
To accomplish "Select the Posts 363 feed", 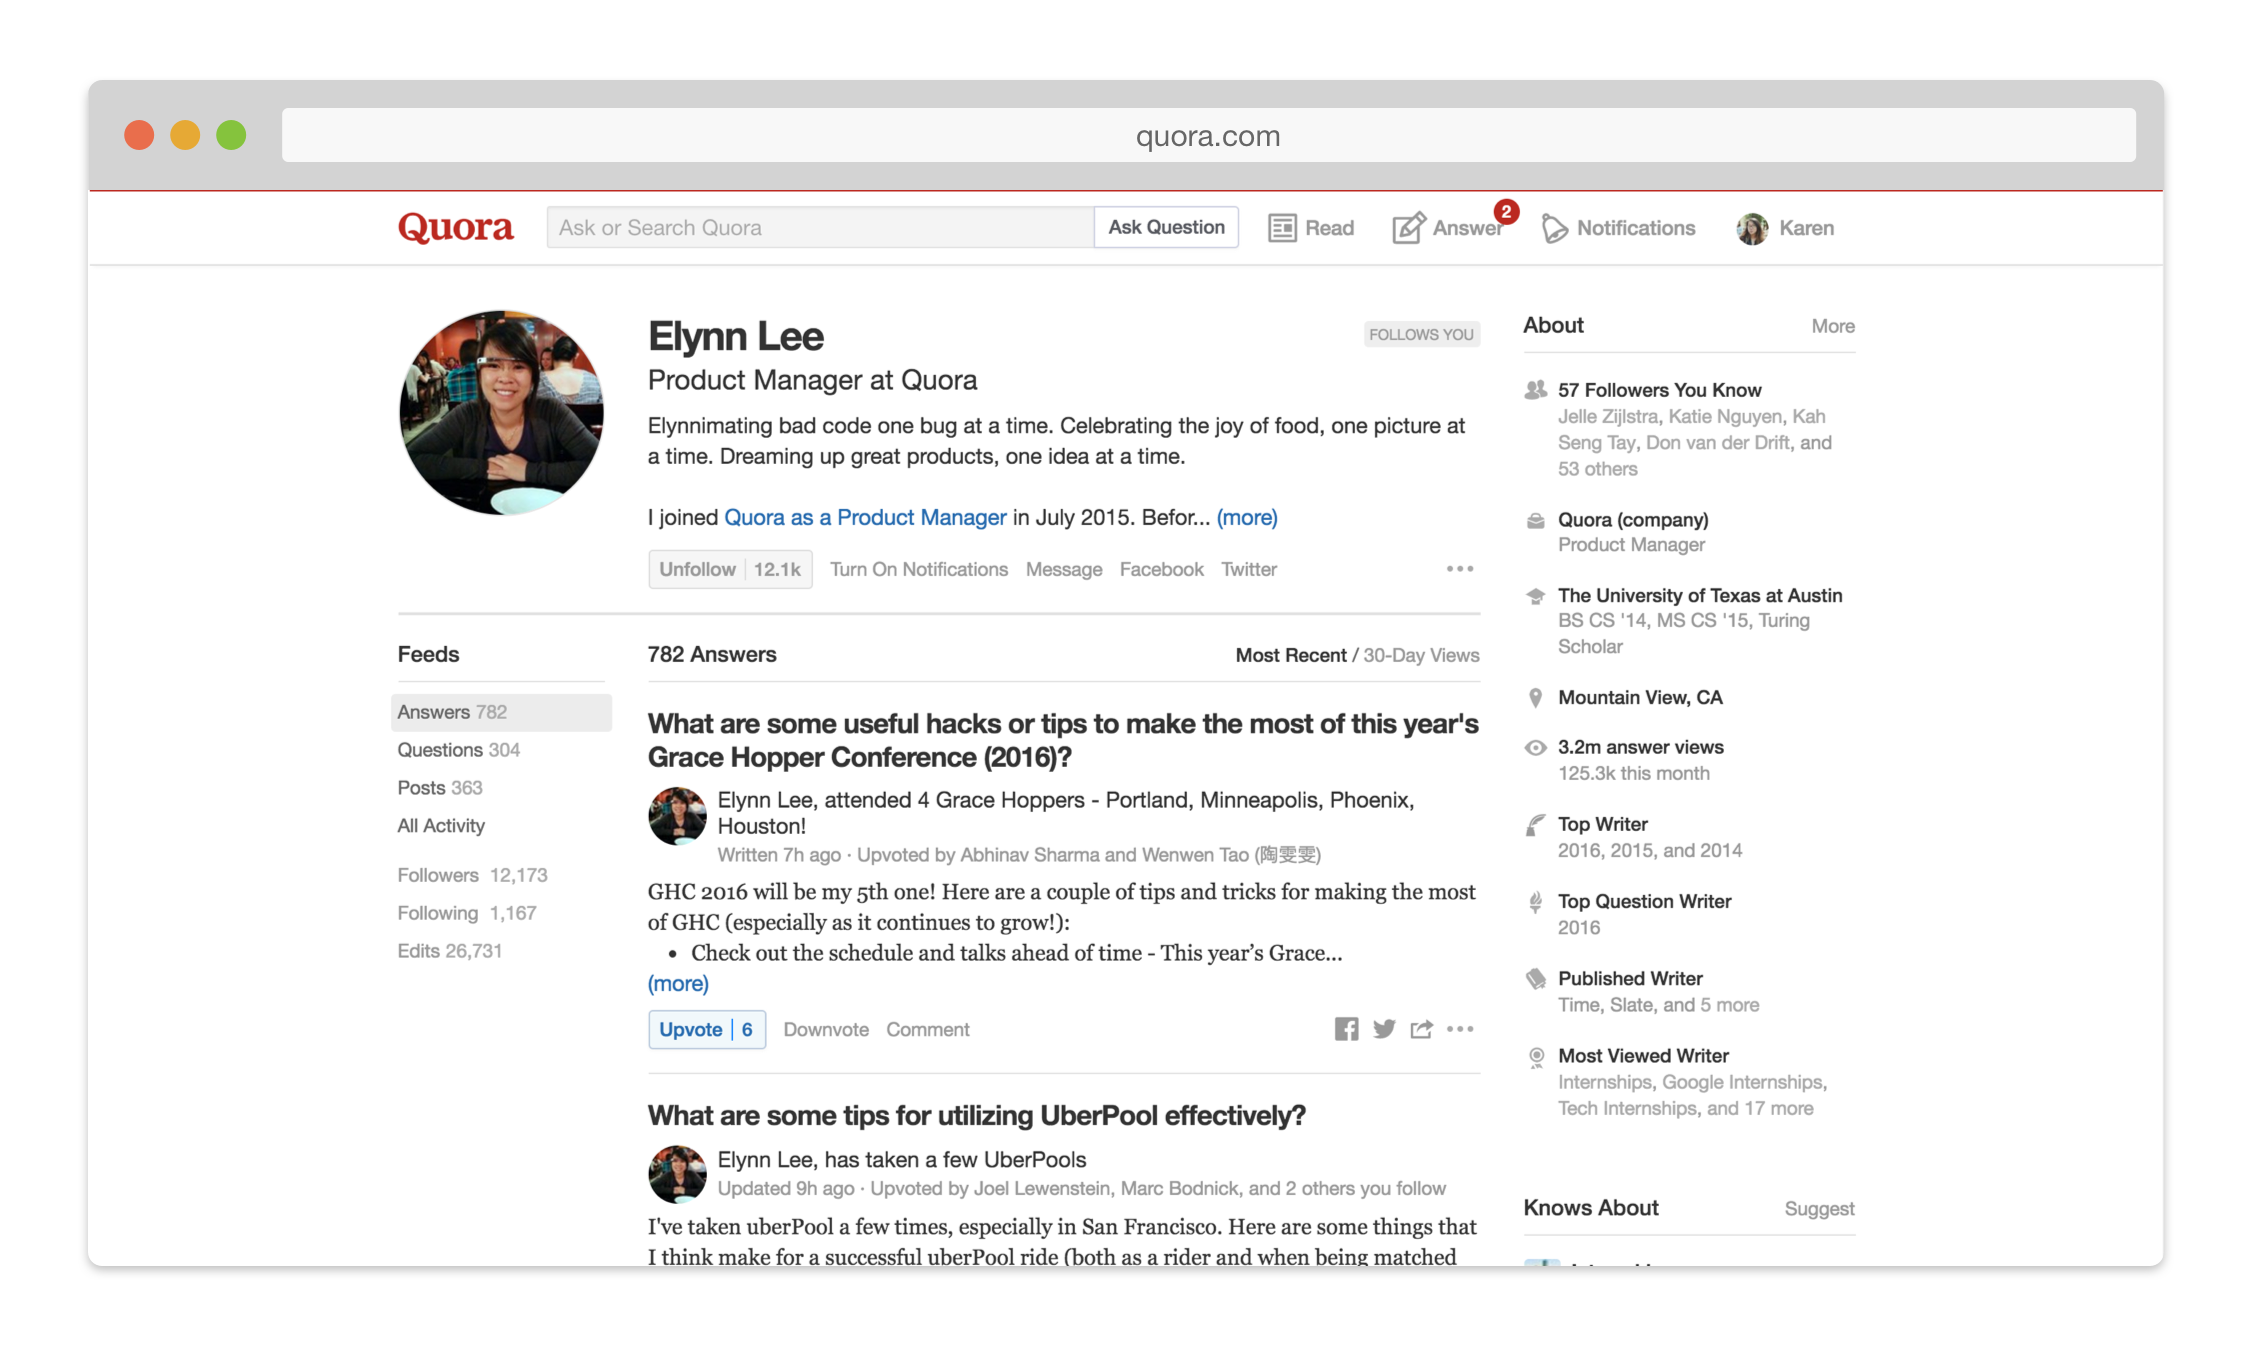I will tap(439, 788).
